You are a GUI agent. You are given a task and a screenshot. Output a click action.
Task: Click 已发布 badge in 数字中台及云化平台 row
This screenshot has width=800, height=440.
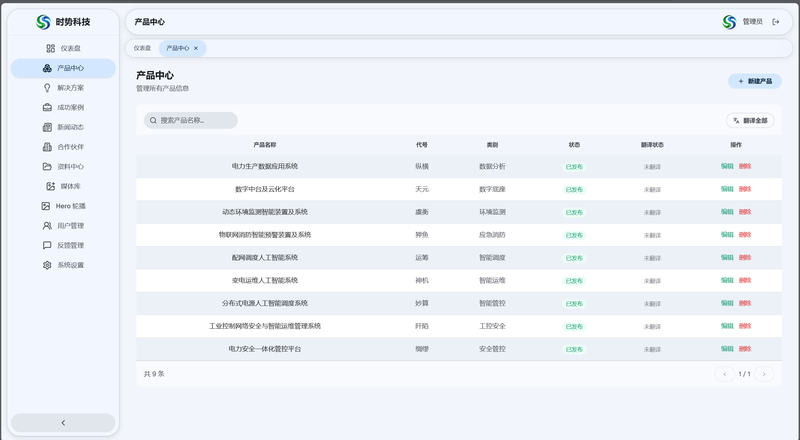click(574, 189)
